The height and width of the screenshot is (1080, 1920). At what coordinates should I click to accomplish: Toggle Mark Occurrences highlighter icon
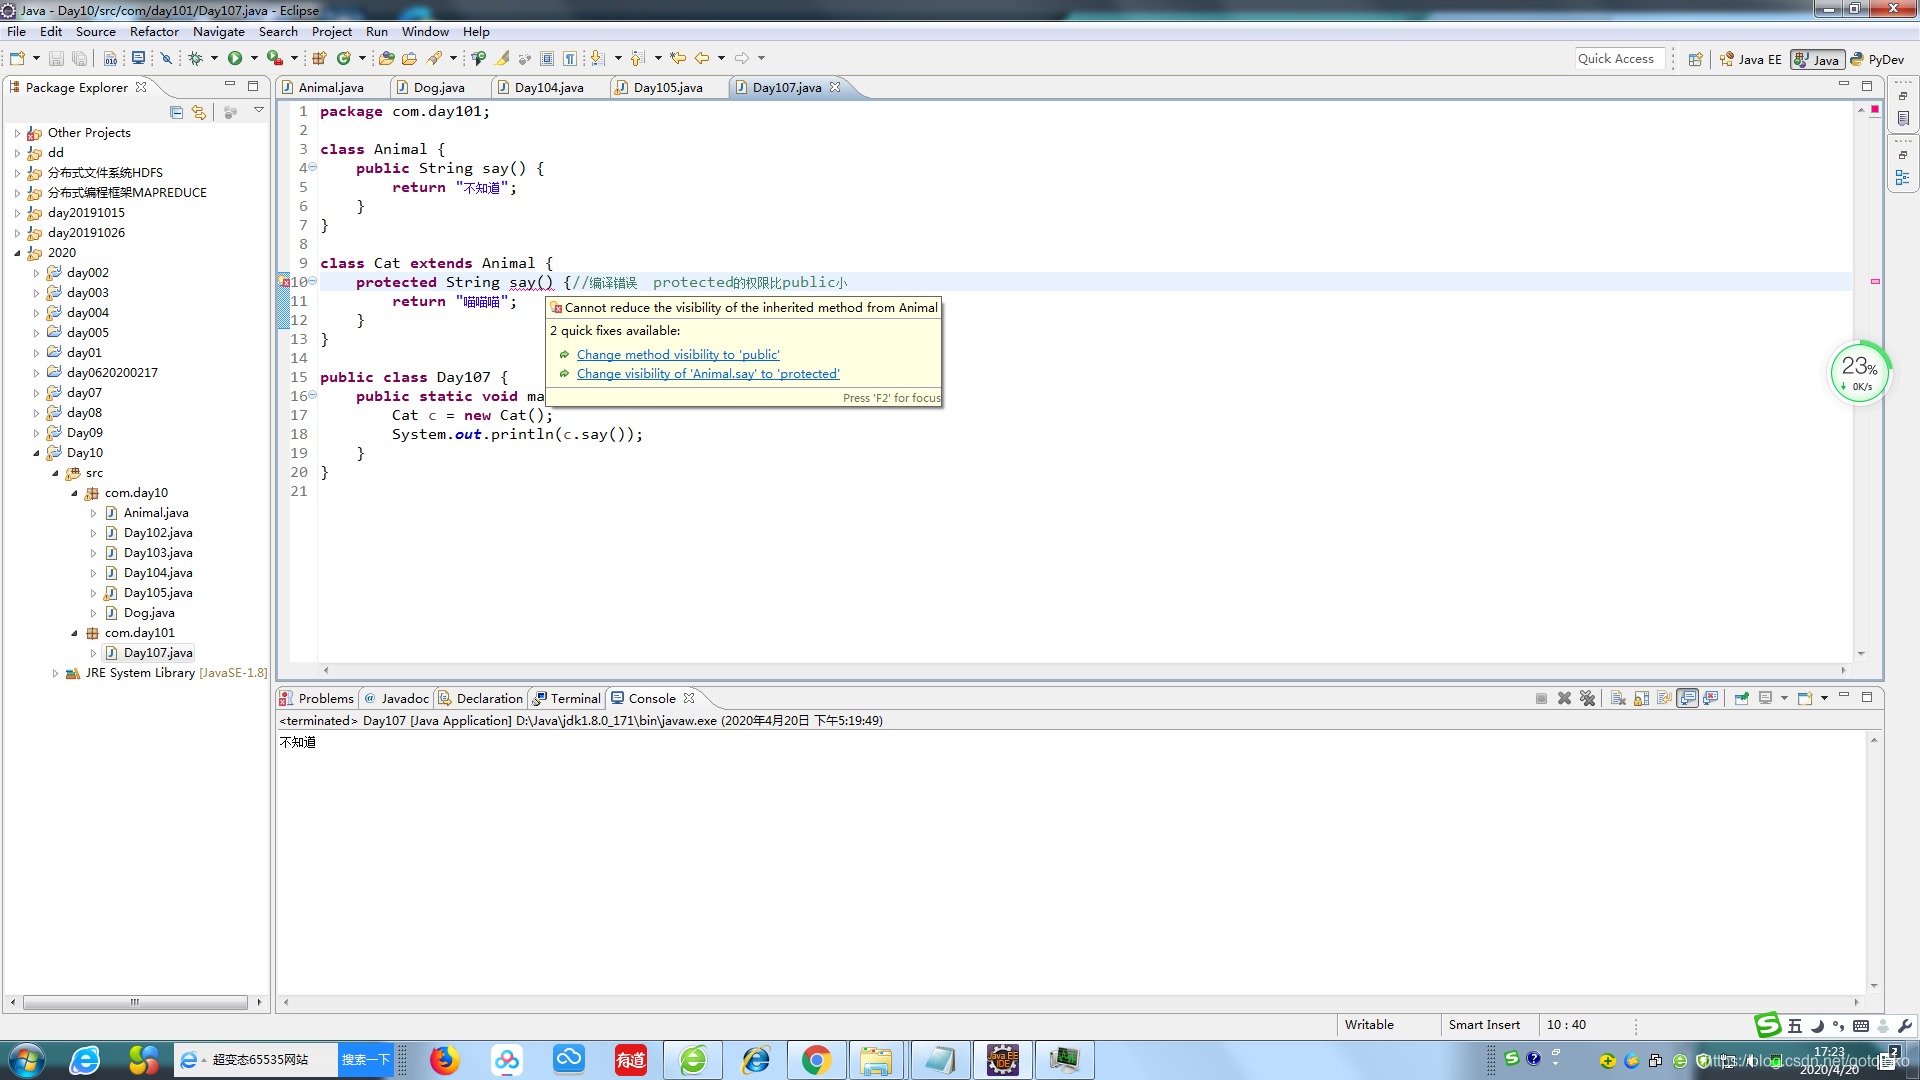[502, 58]
